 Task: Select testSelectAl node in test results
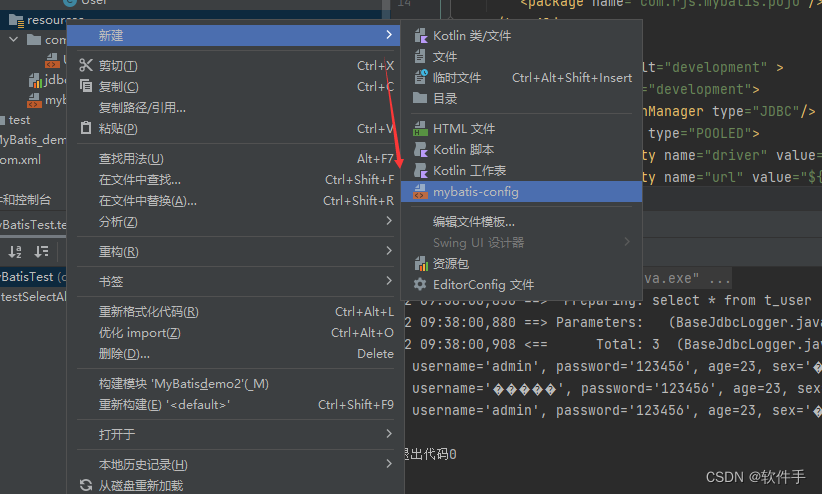coord(33,297)
